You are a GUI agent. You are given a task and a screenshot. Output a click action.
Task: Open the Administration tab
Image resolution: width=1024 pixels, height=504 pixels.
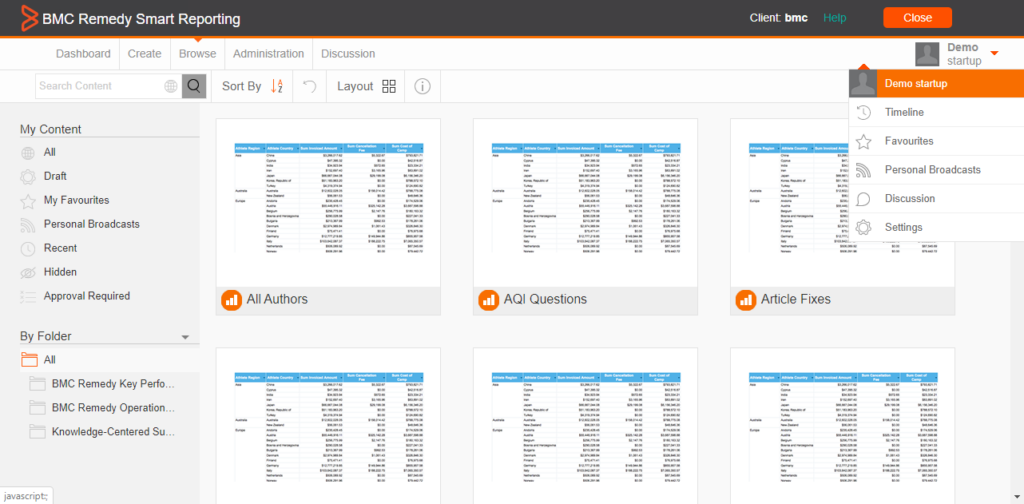tap(268, 54)
